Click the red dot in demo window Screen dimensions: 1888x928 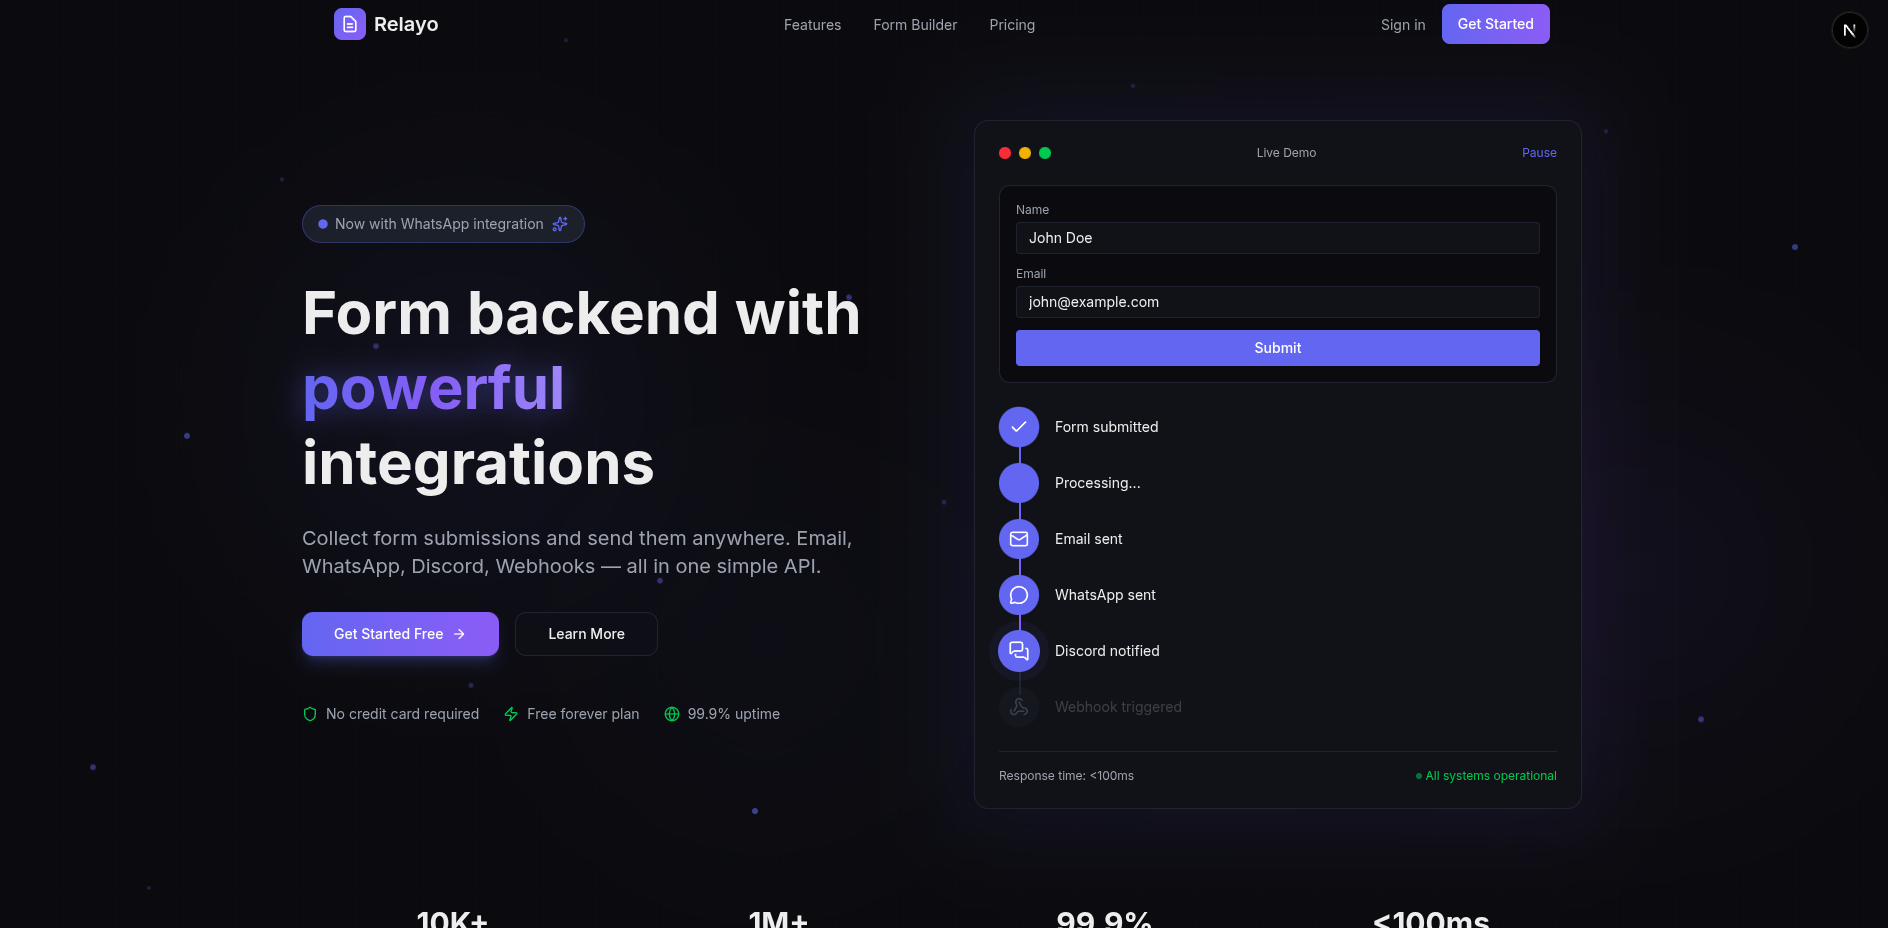(1005, 153)
